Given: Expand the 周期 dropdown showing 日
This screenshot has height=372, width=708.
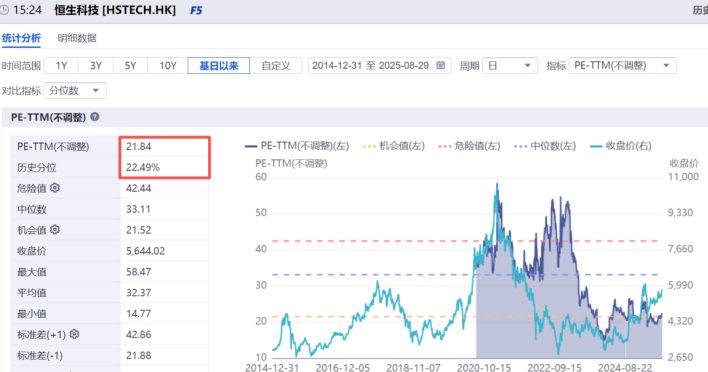Looking at the screenshot, I should click(x=510, y=65).
